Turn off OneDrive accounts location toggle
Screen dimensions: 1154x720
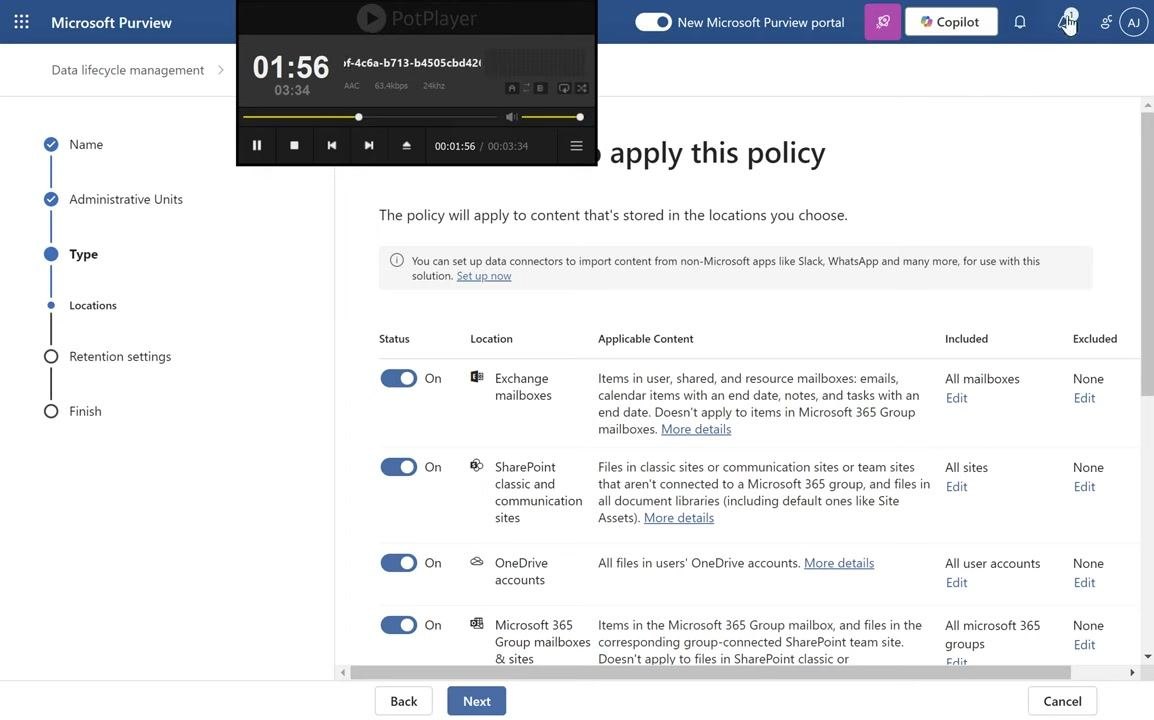coord(398,562)
